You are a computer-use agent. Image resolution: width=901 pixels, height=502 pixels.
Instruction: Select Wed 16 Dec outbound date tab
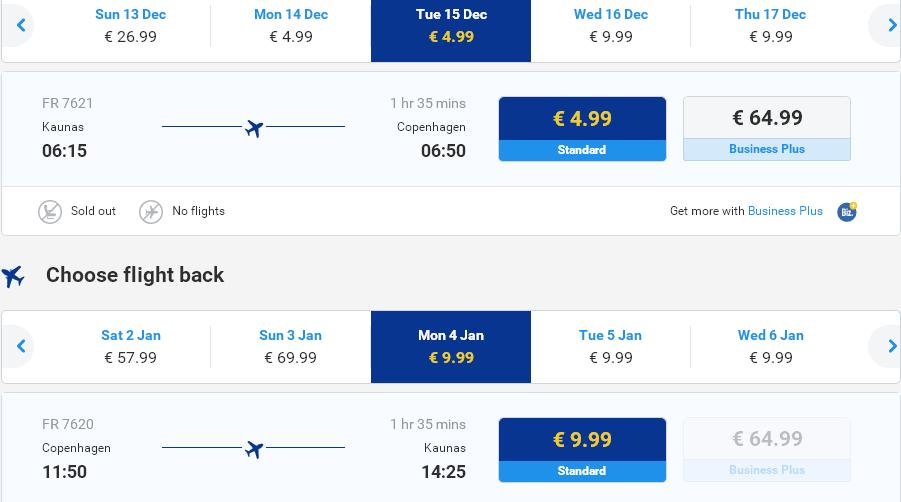pyautogui.click(x=611, y=26)
